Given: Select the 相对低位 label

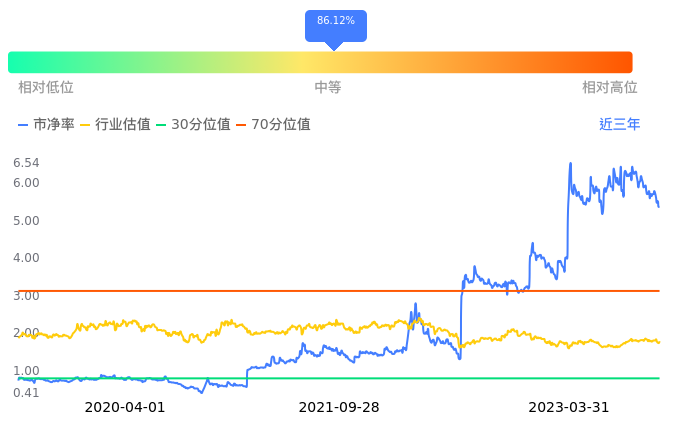Looking at the screenshot, I should tap(46, 88).
